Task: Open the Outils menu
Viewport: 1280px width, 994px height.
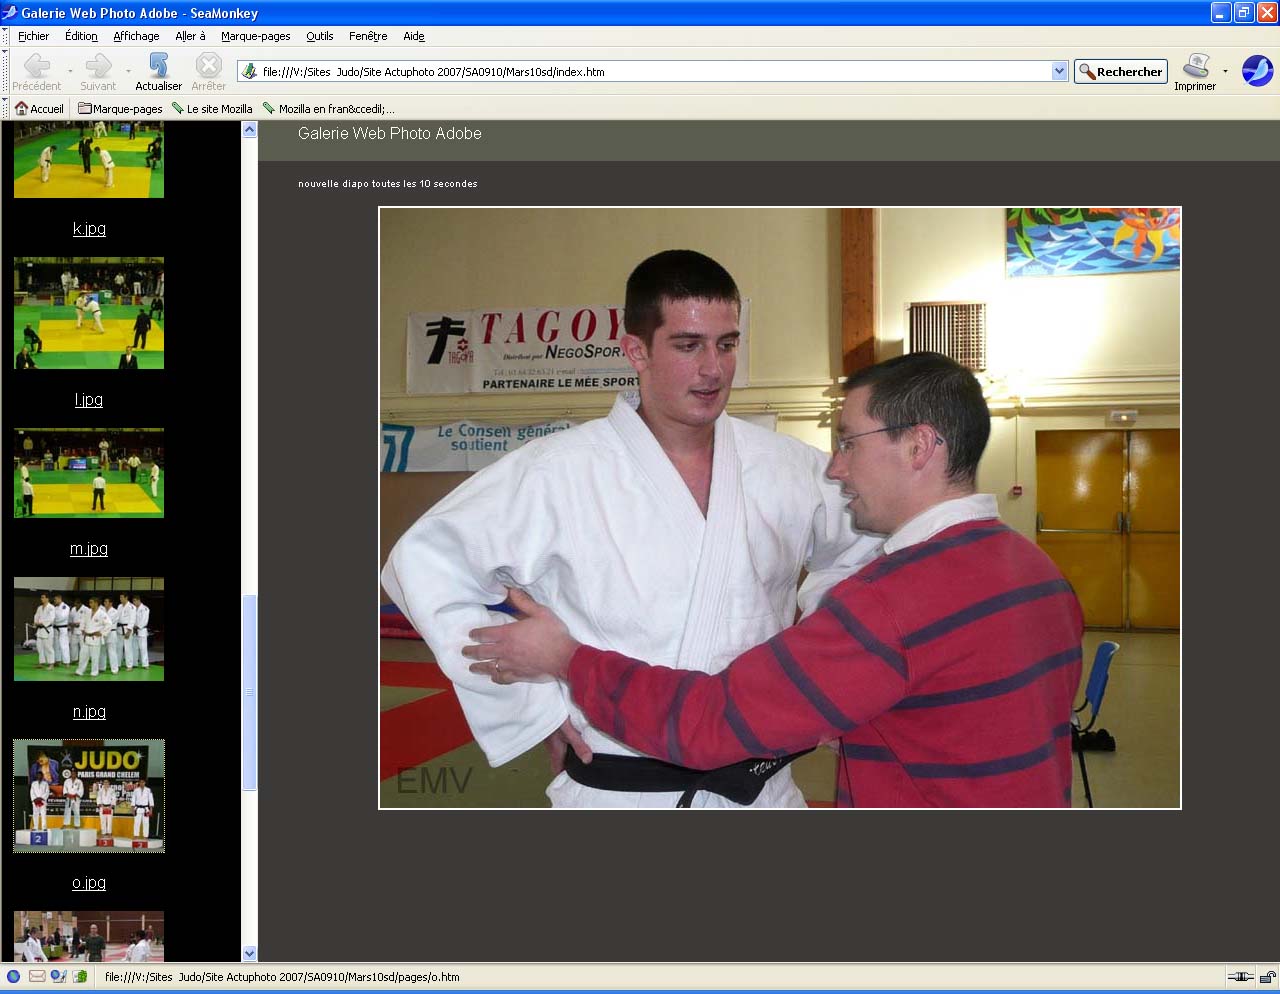Action: 320,36
